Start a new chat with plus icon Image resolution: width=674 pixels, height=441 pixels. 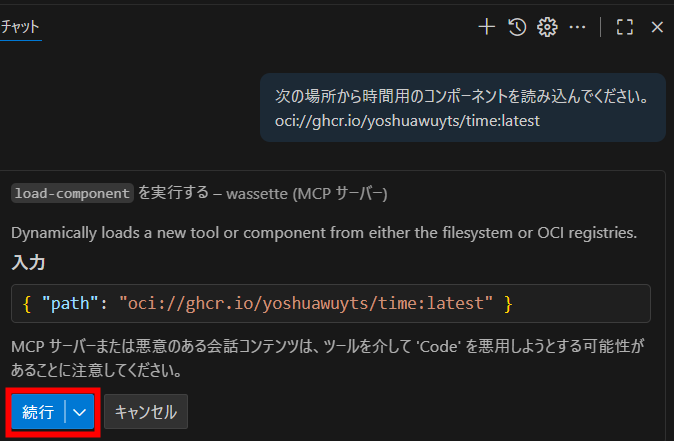pos(487,27)
